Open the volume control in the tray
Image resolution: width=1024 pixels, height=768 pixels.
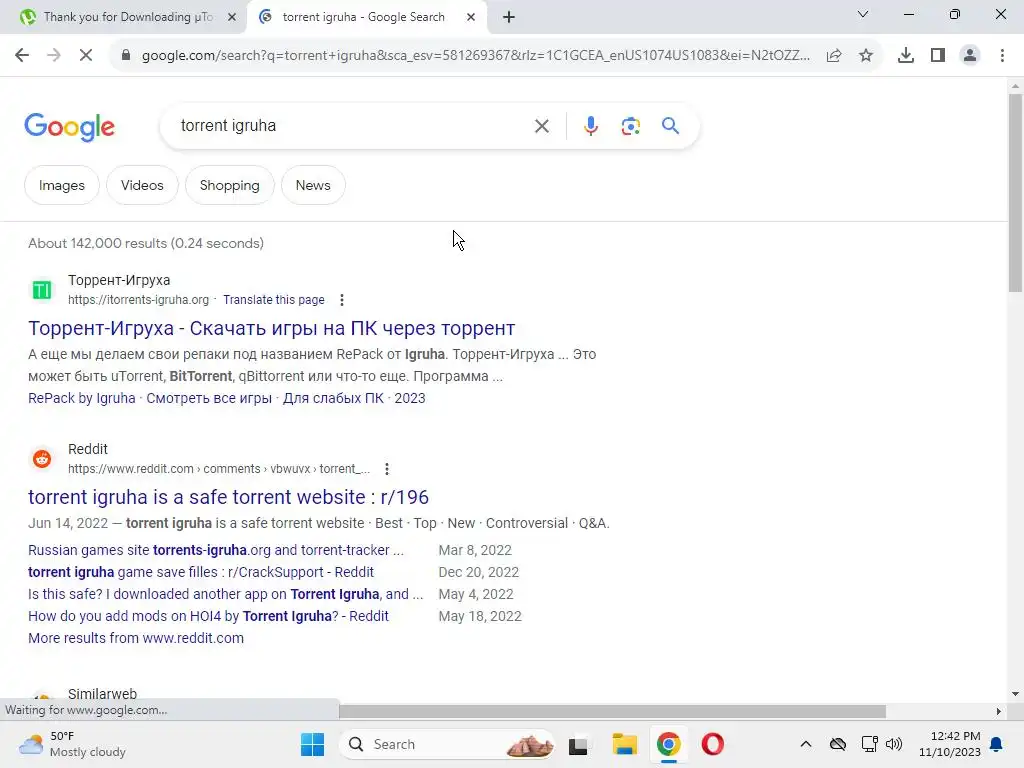(x=894, y=744)
